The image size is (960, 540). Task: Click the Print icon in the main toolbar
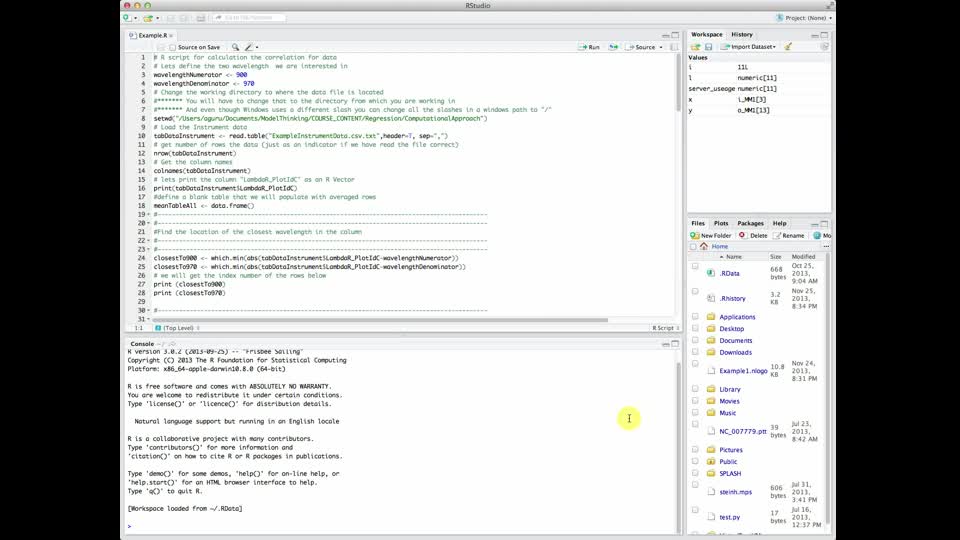click(201, 18)
